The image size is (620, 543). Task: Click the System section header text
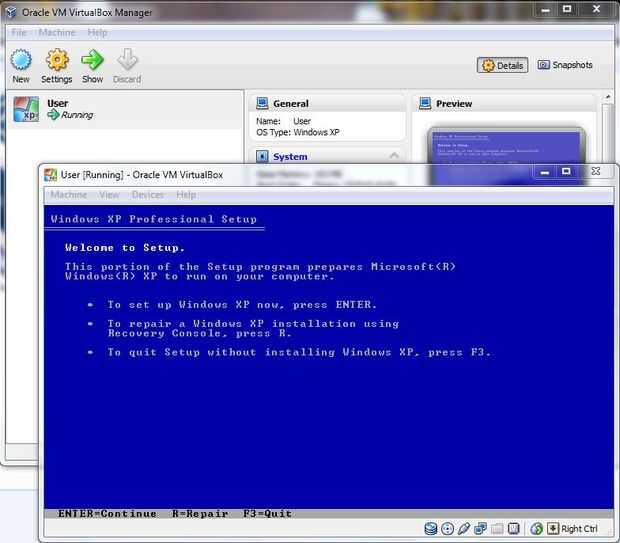click(290, 157)
